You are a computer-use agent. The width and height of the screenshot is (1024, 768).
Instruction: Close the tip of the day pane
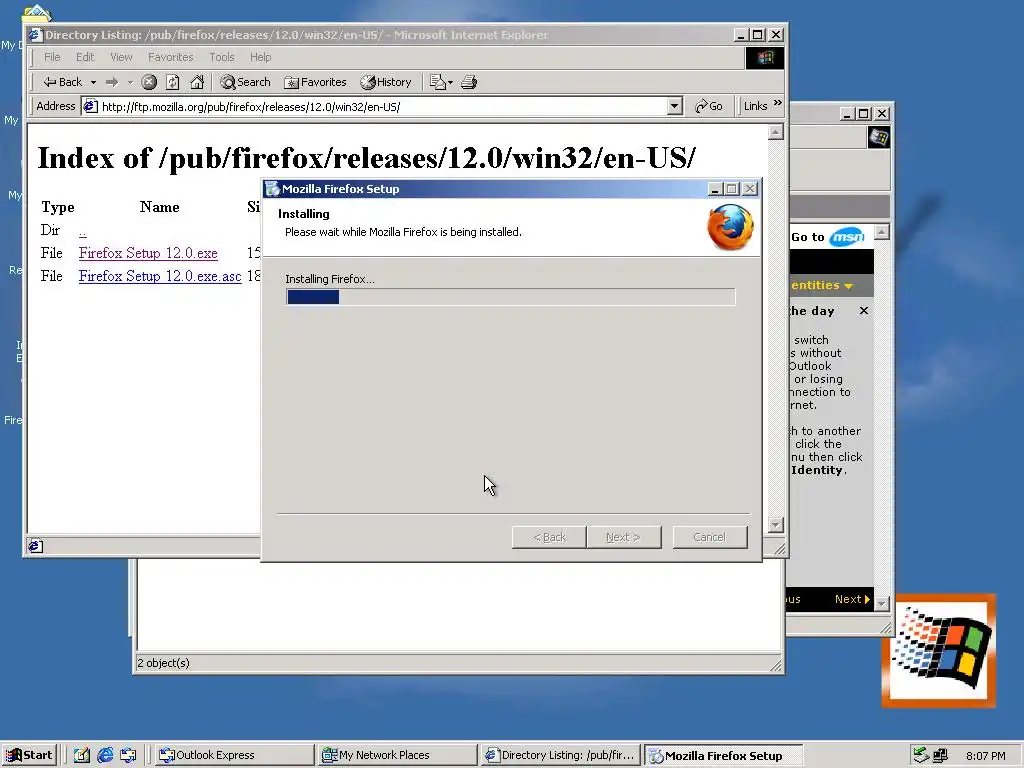[863, 311]
